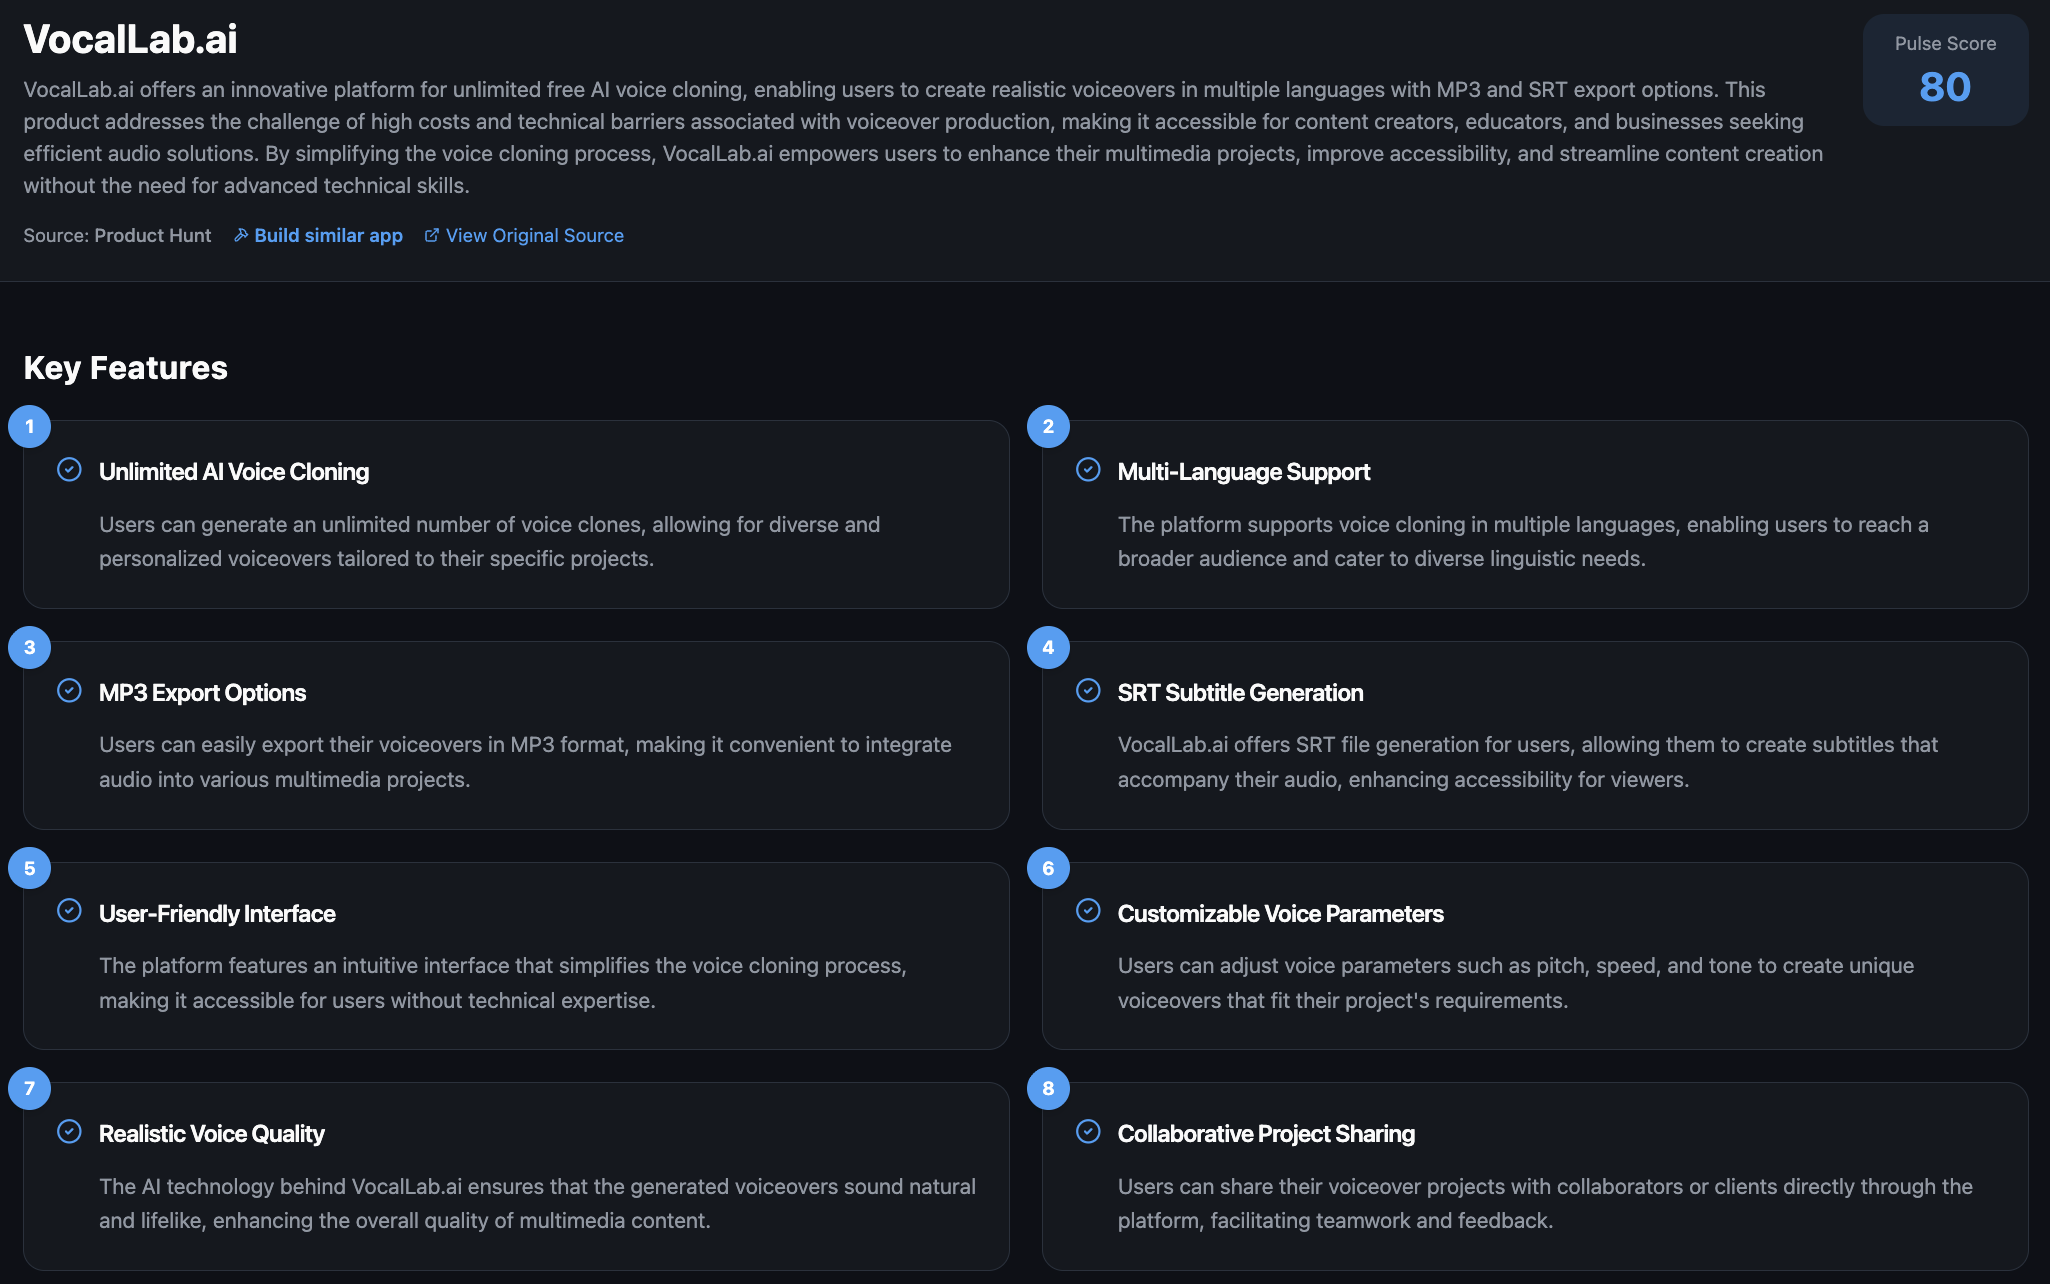Select the number 6 feature badge
The height and width of the screenshot is (1284, 2050).
1048,869
